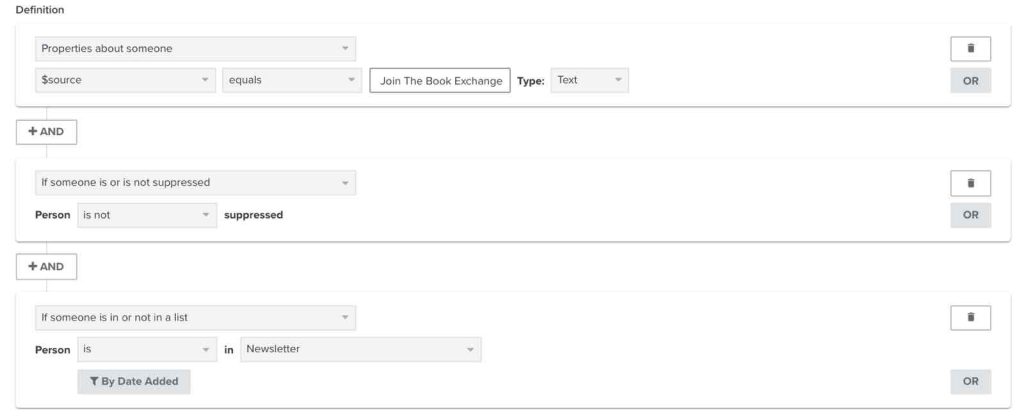This screenshot has height=416, width=1024.
Task: Open the 'is not' suppressed dropdown
Action: point(147,215)
